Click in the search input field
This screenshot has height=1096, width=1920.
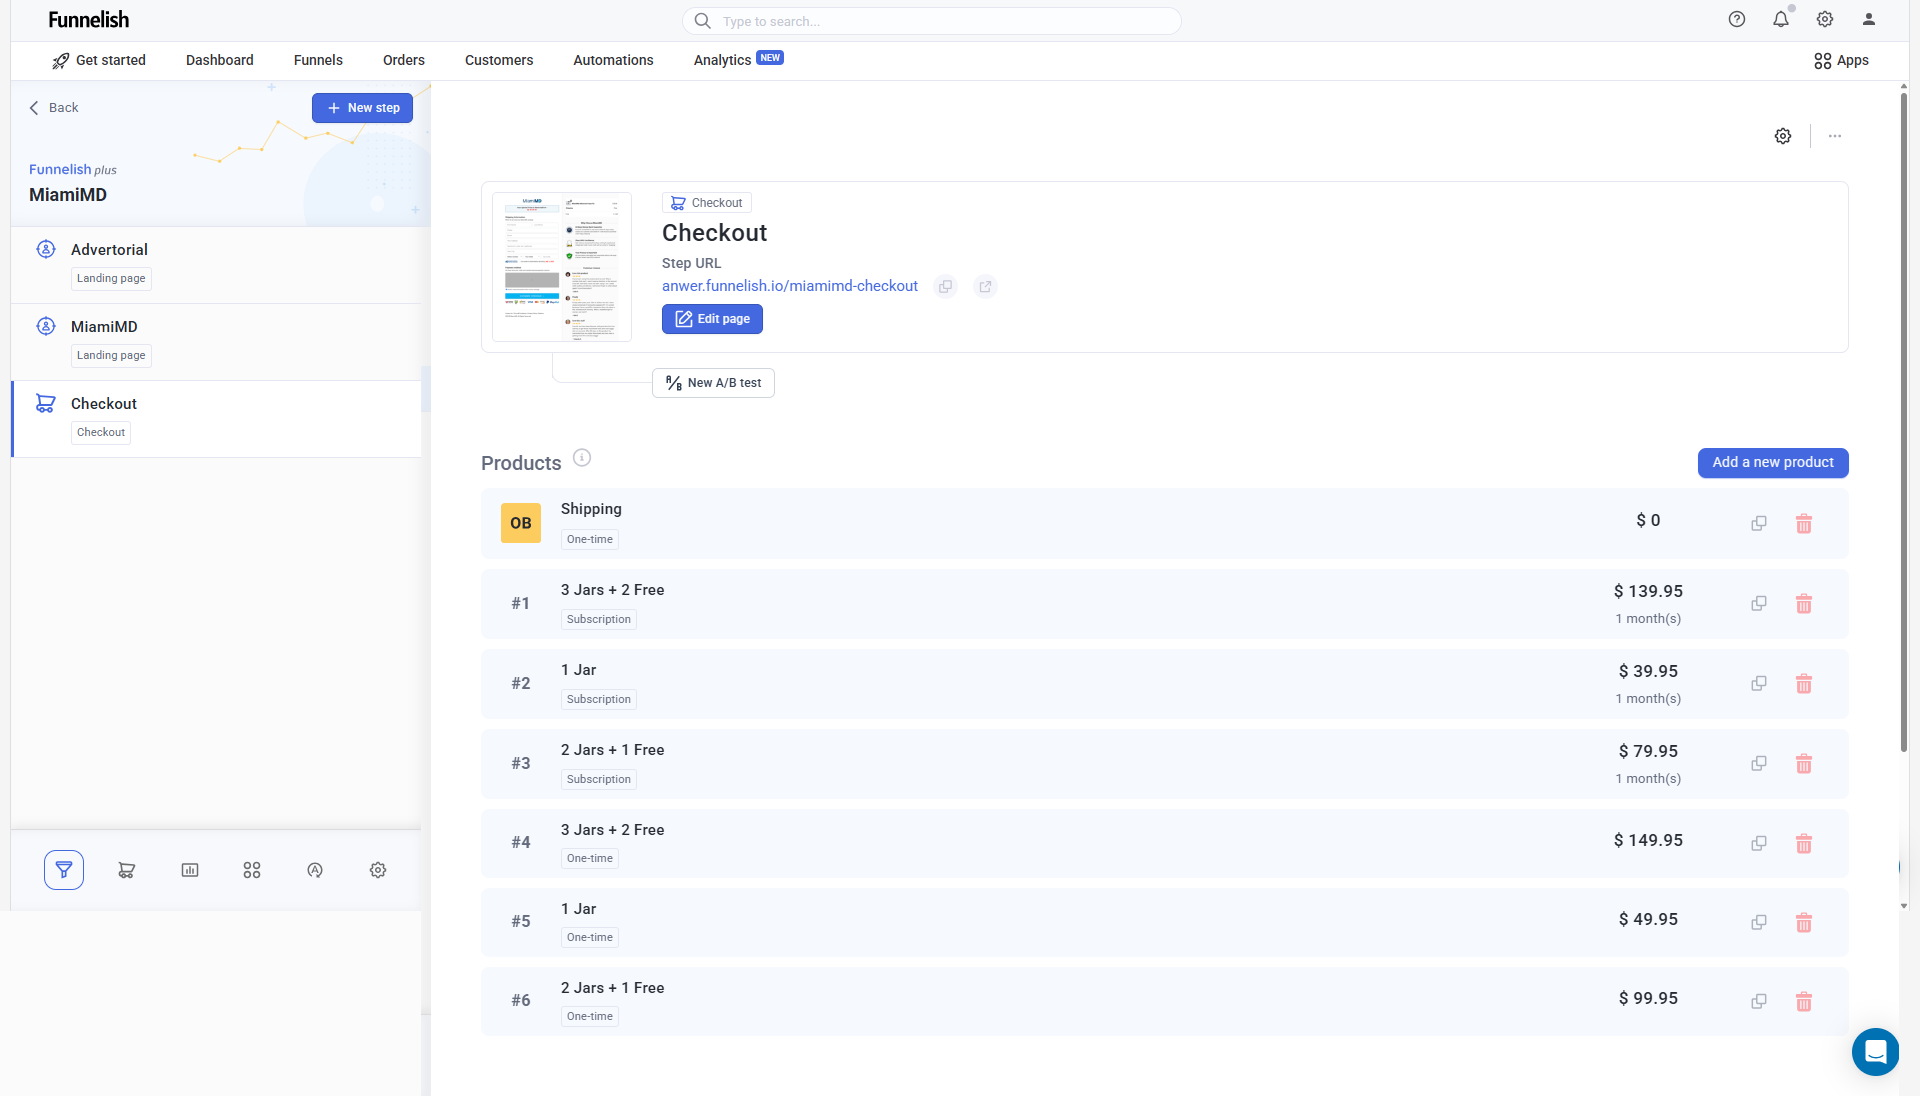pyautogui.click(x=940, y=21)
